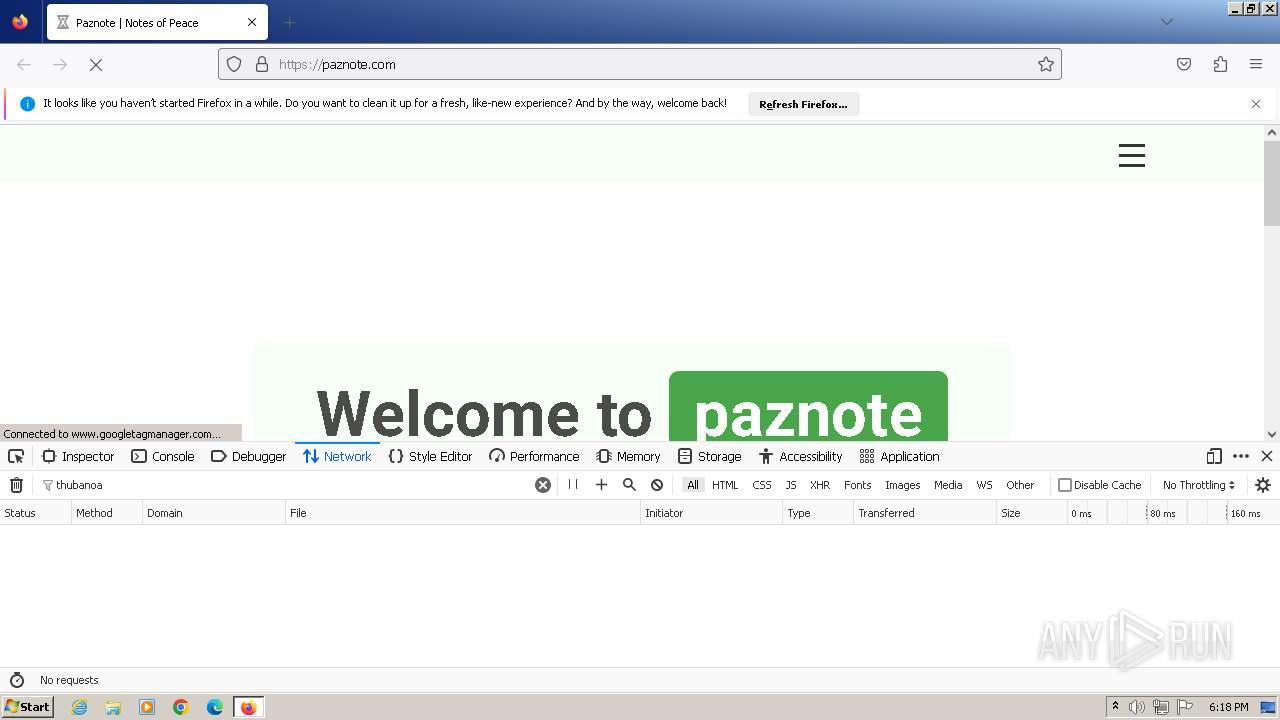
Task: Click the page vertical scrollbar thumb
Action: pyautogui.click(x=1272, y=183)
